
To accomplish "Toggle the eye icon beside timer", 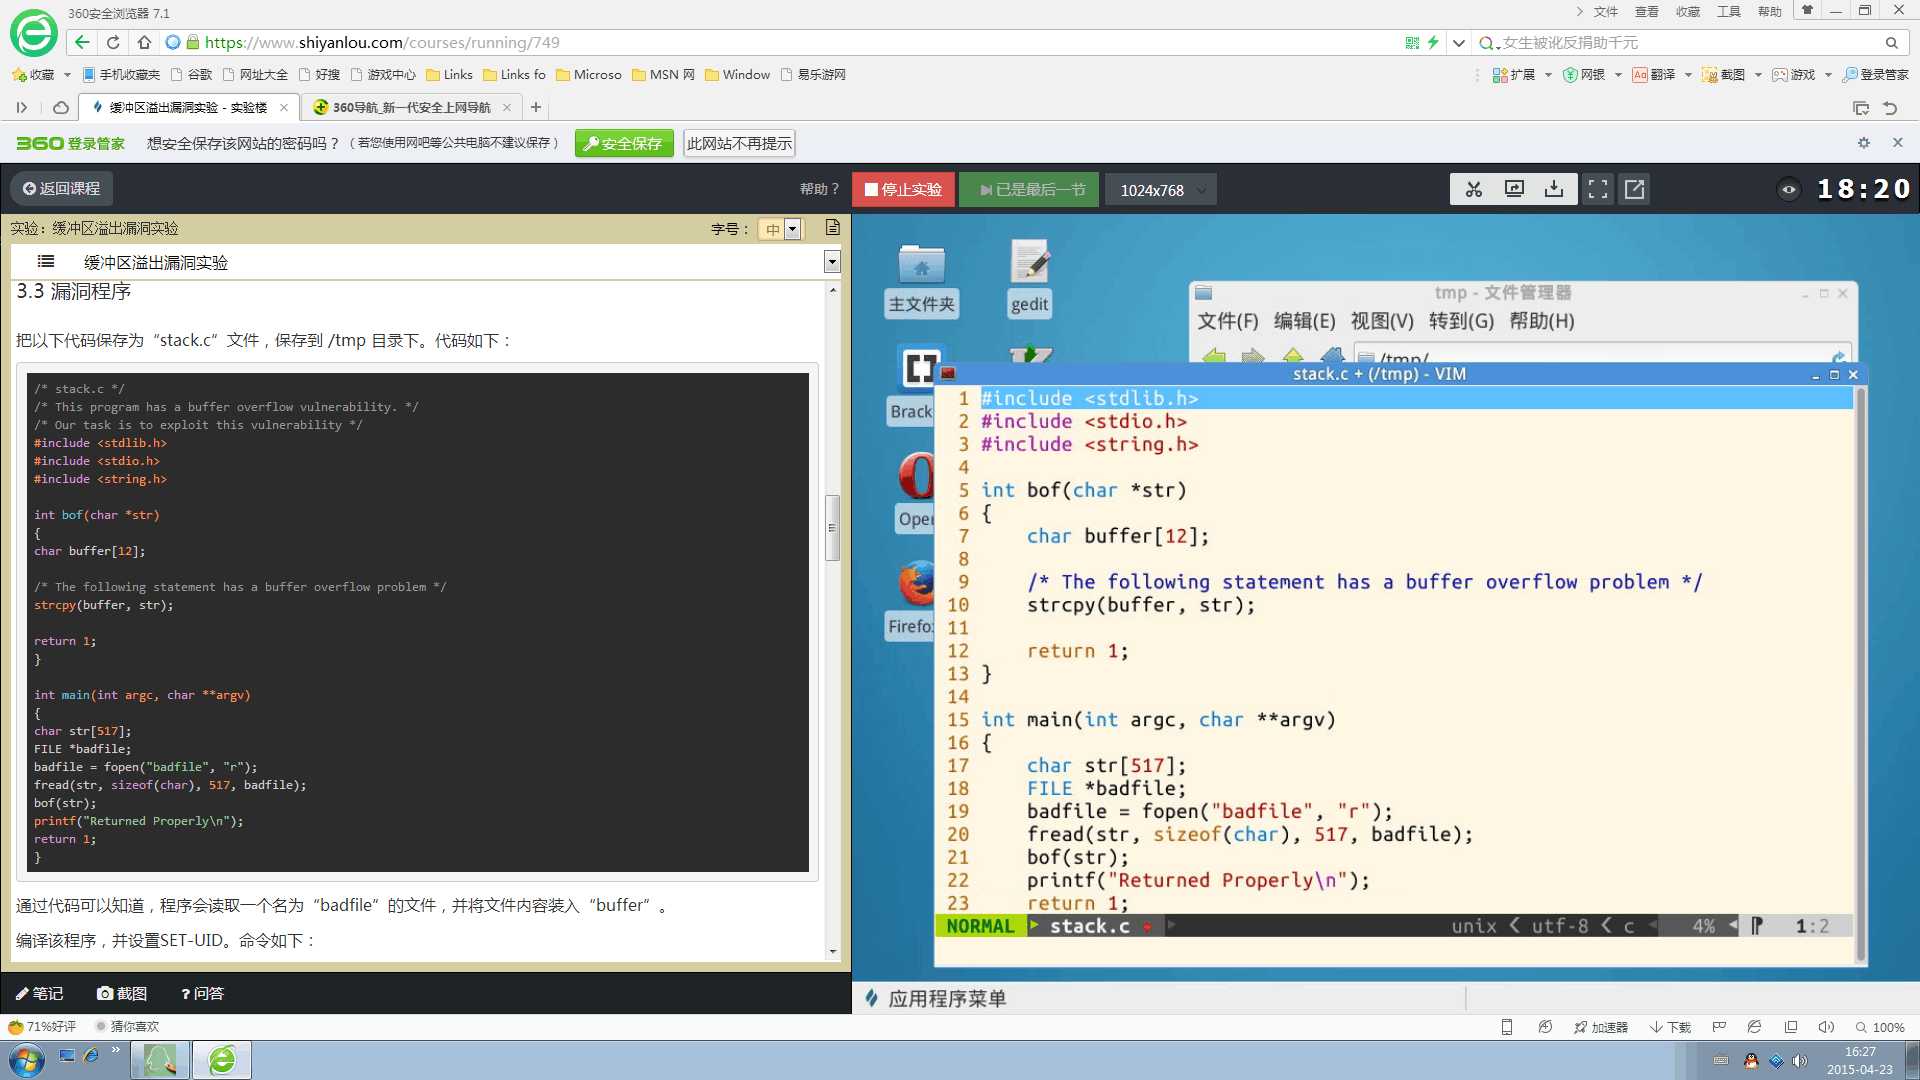I will tap(1789, 189).
